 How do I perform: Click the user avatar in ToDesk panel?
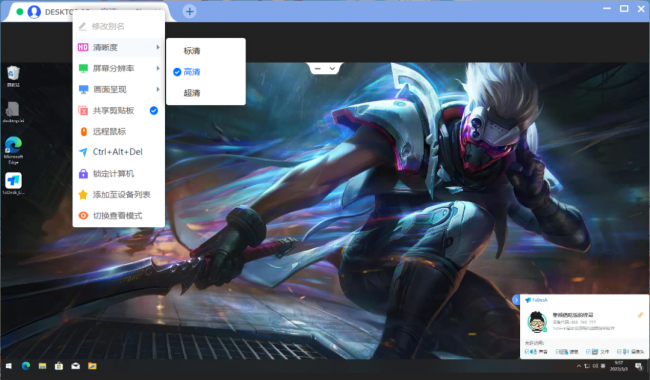point(537,322)
